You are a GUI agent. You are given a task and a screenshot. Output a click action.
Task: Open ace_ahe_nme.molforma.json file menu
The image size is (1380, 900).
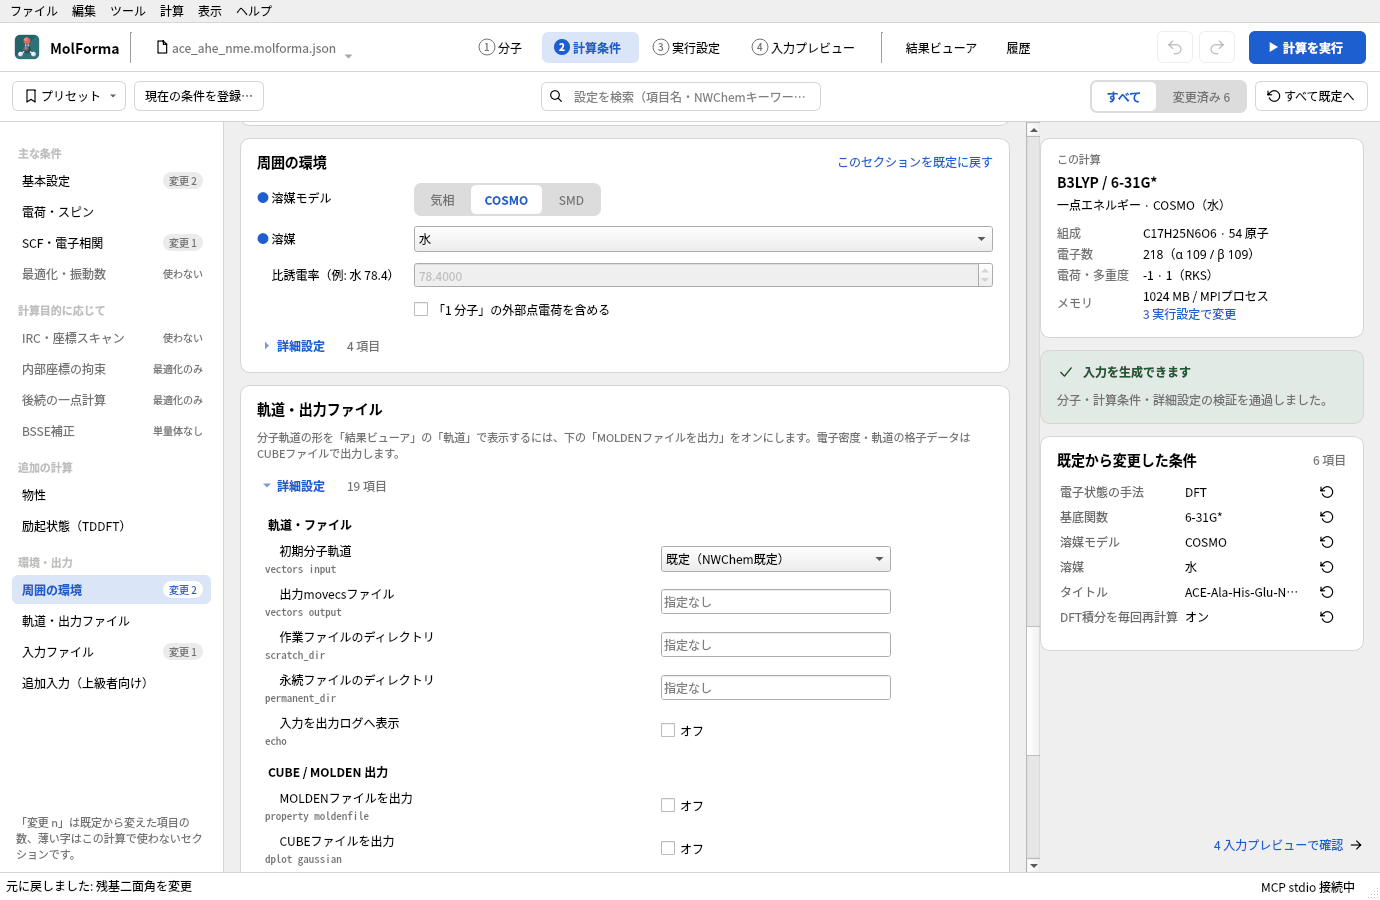(x=254, y=48)
